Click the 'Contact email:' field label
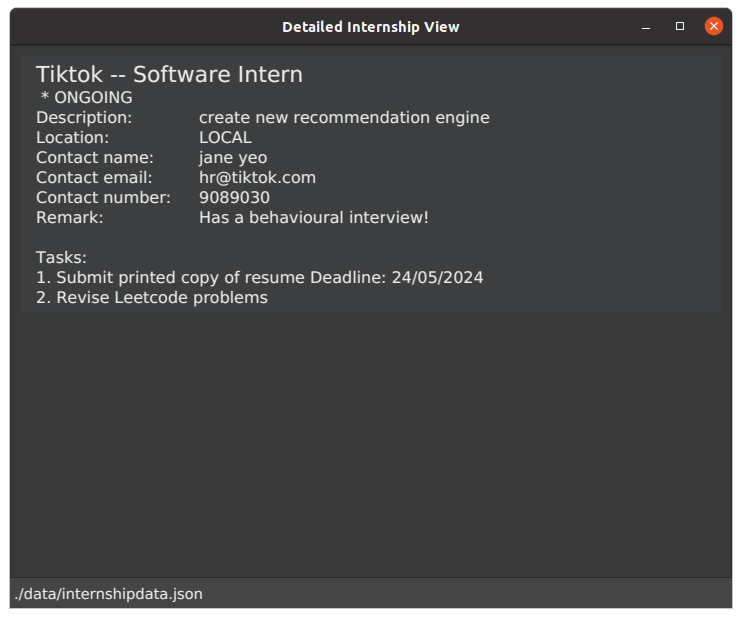Image resolution: width=742 pixels, height=618 pixels. (94, 178)
